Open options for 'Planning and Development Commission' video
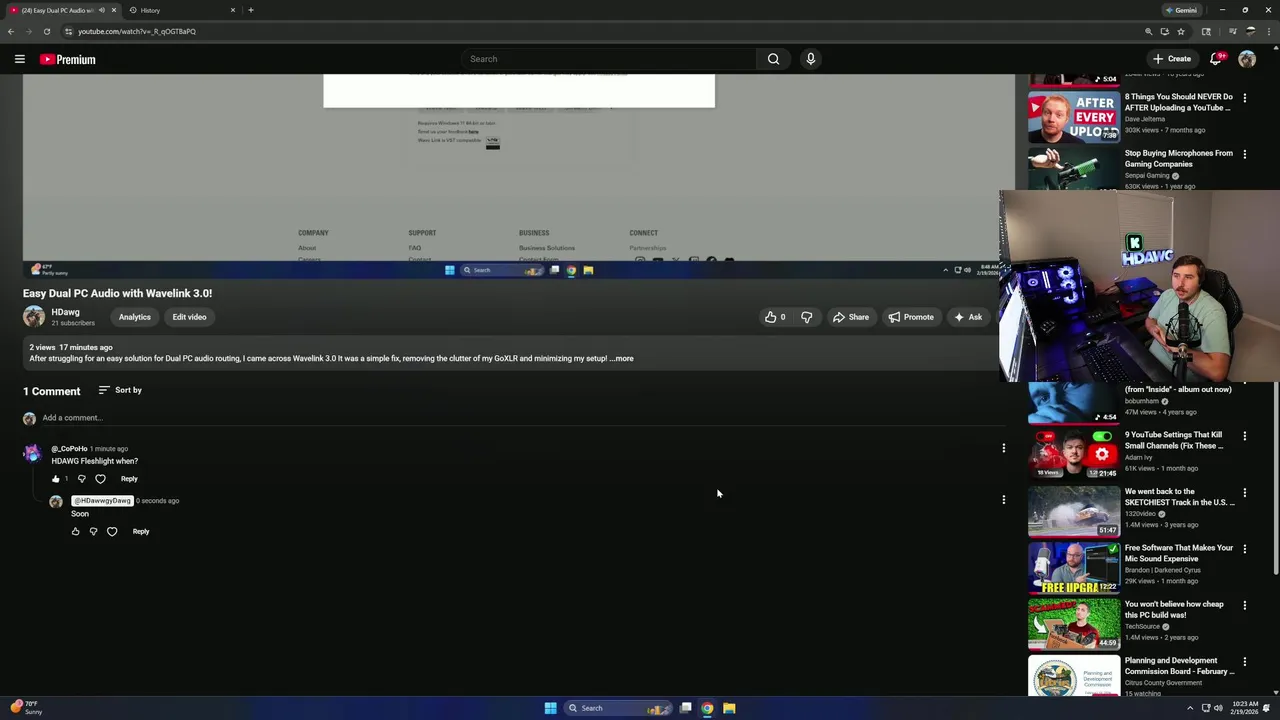The height and width of the screenshot is (720, 1280). click(1245, 661)
